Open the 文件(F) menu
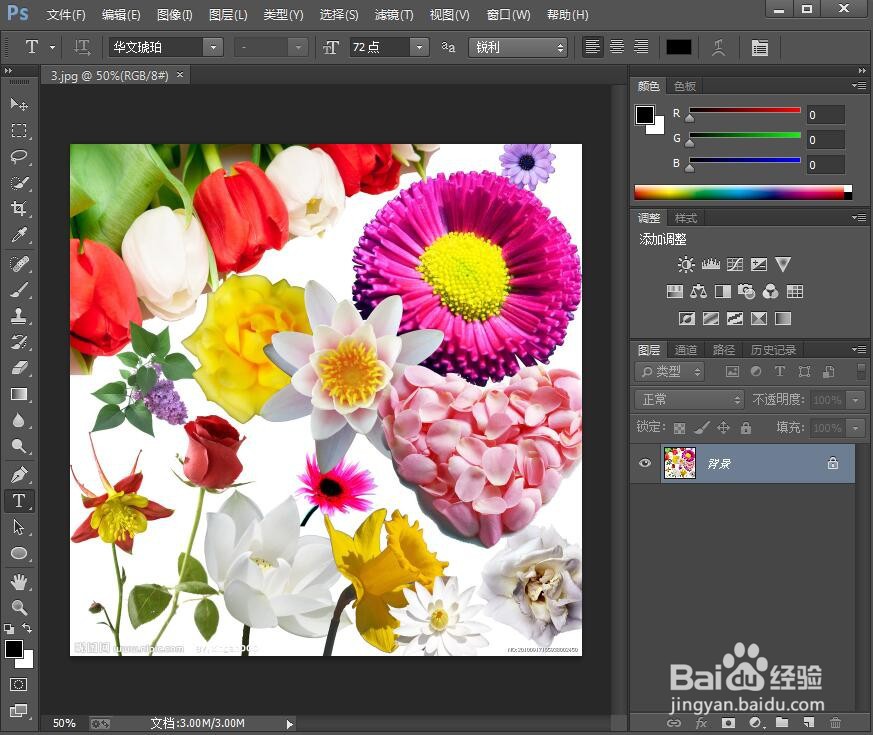873x735 pixels. click(66, 14)
